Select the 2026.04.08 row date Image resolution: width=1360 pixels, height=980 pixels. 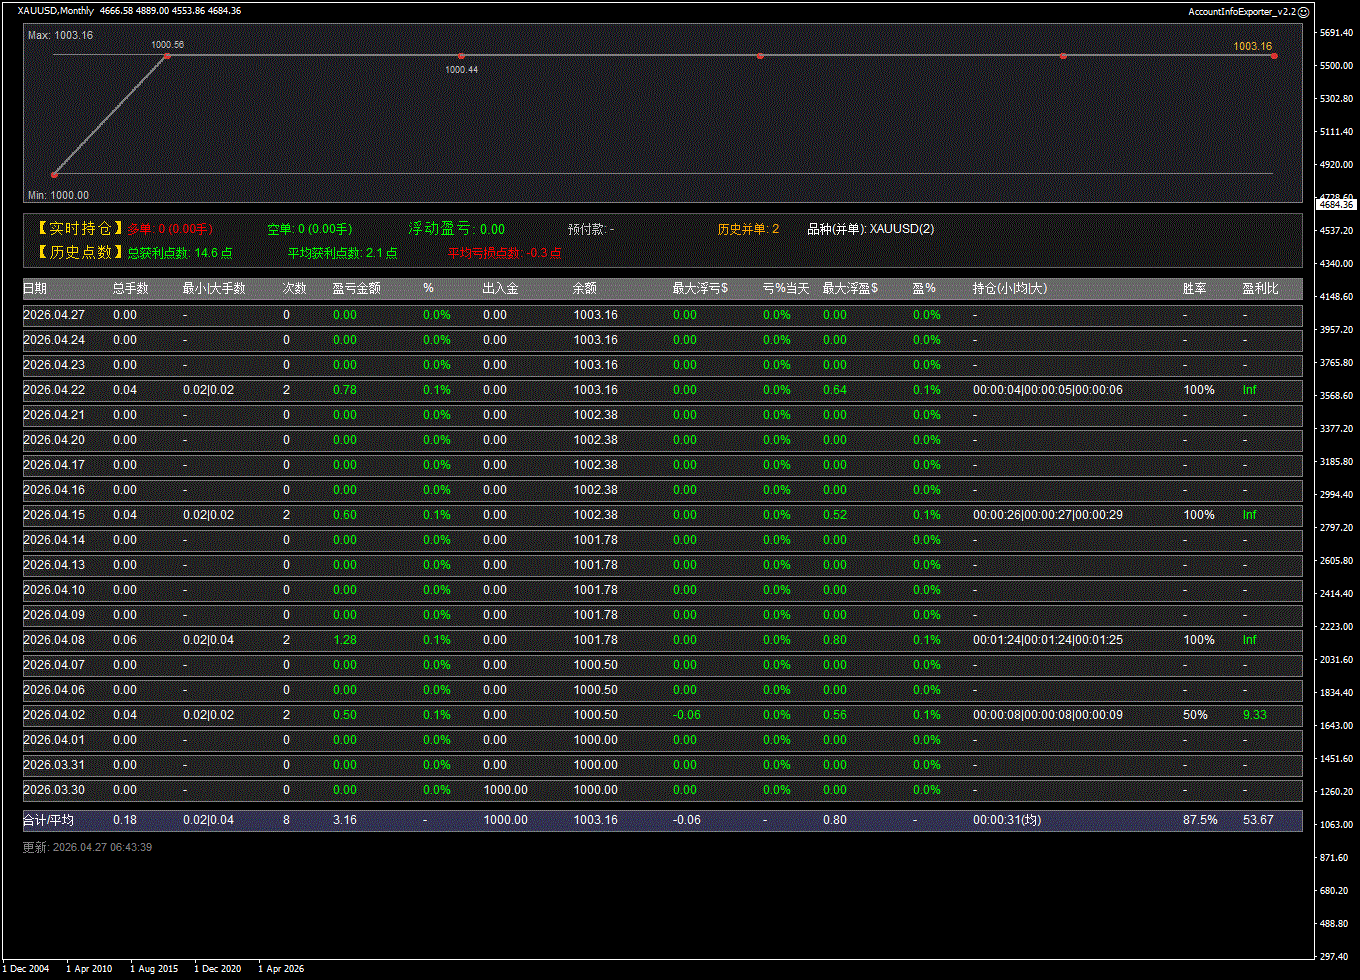point(54,640)
